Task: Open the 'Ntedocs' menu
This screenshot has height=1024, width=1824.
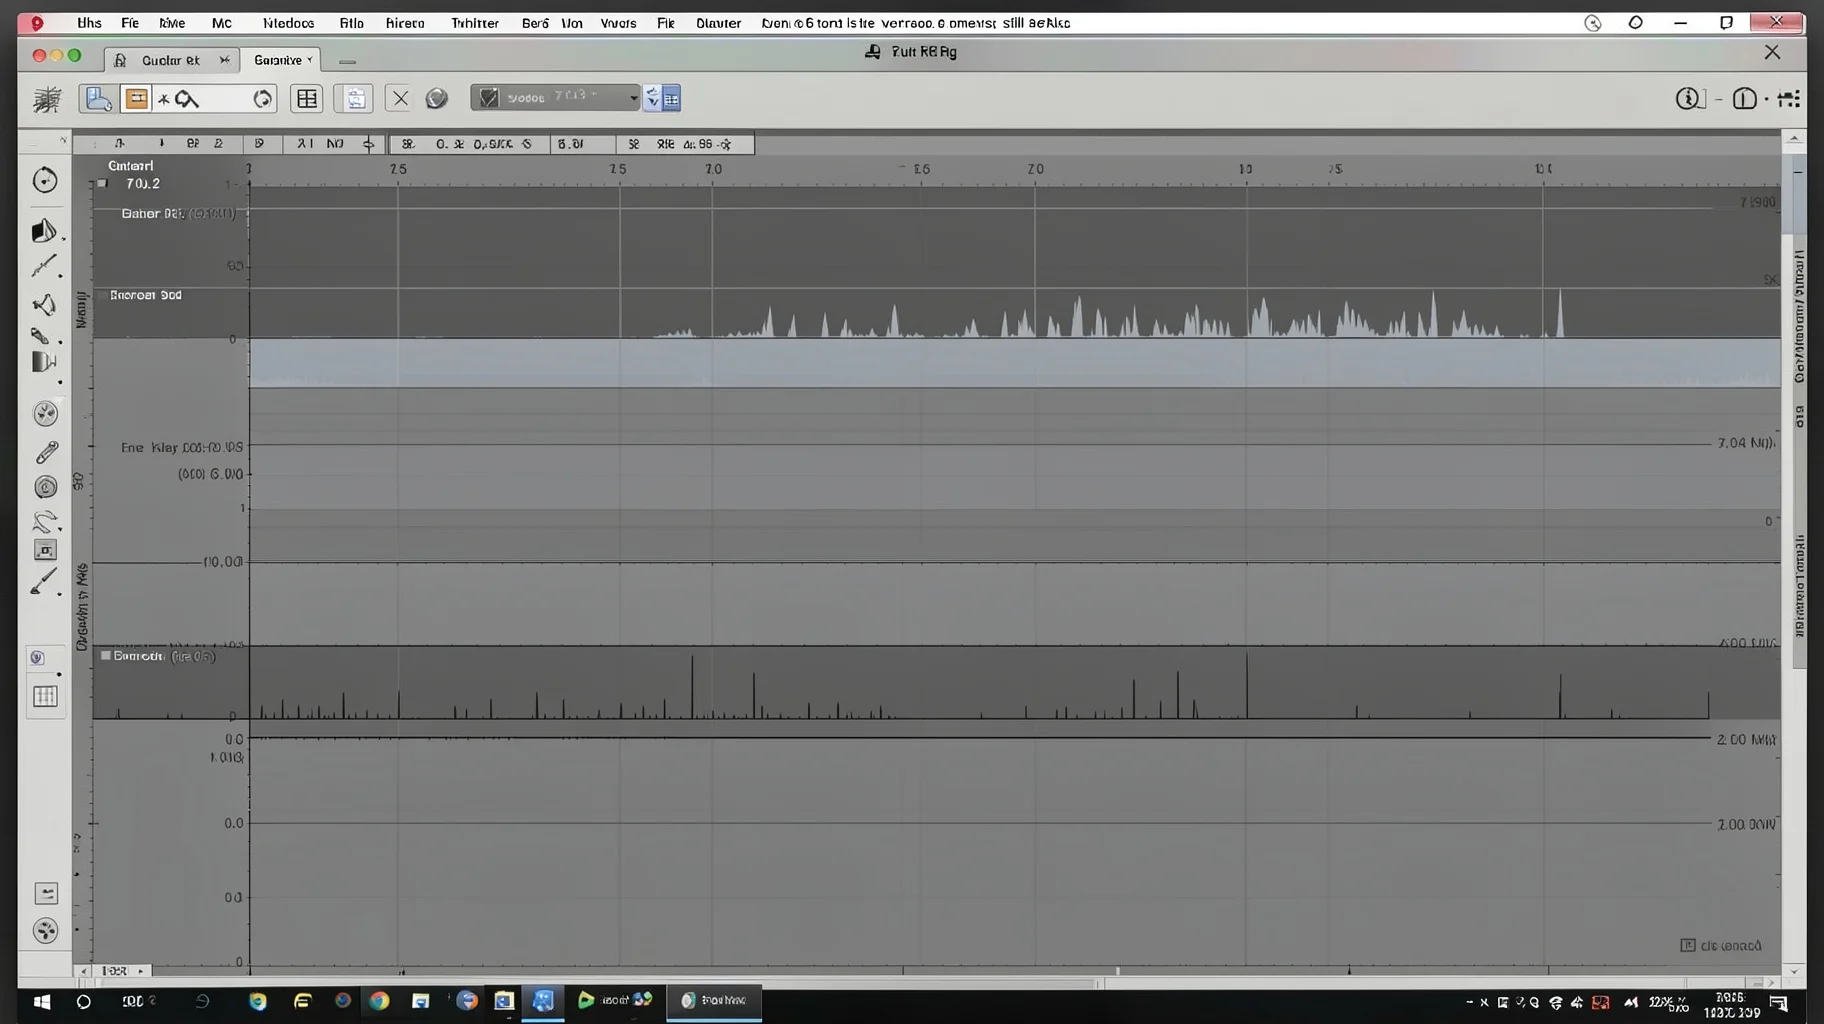Action: tap(288, 22)
